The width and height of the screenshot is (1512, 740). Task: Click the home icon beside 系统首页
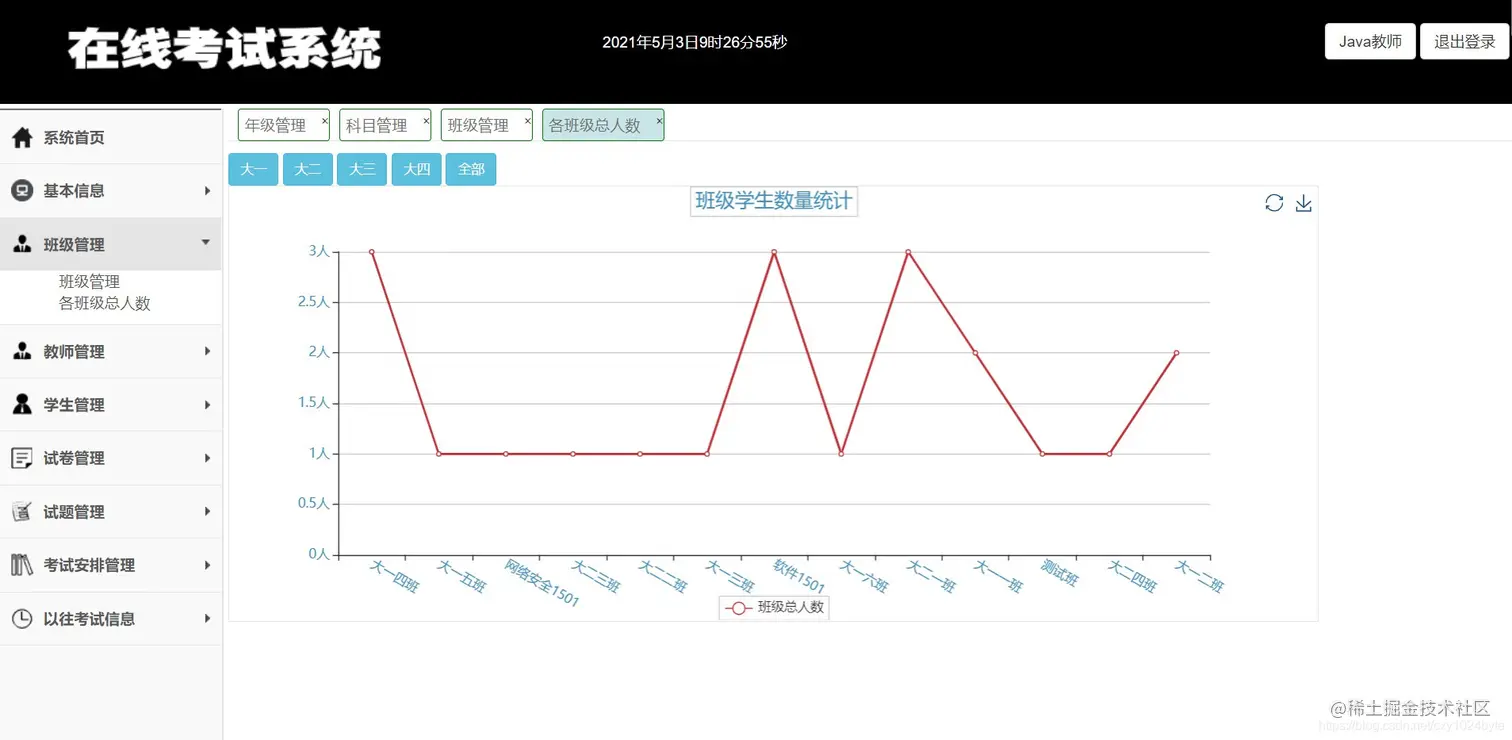coord(22,138)
